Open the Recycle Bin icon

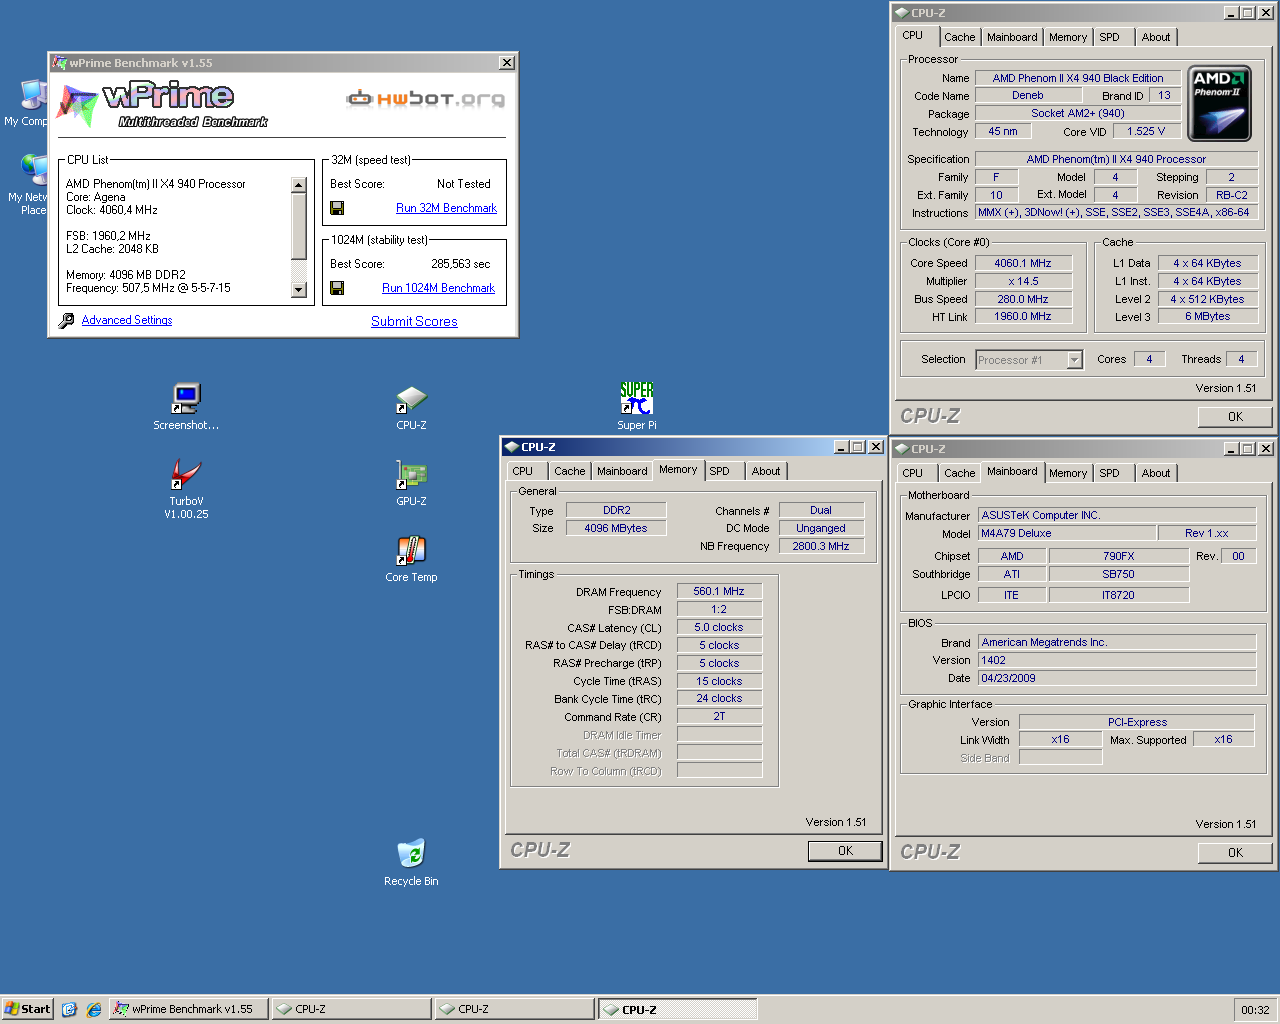pos(411,863)
